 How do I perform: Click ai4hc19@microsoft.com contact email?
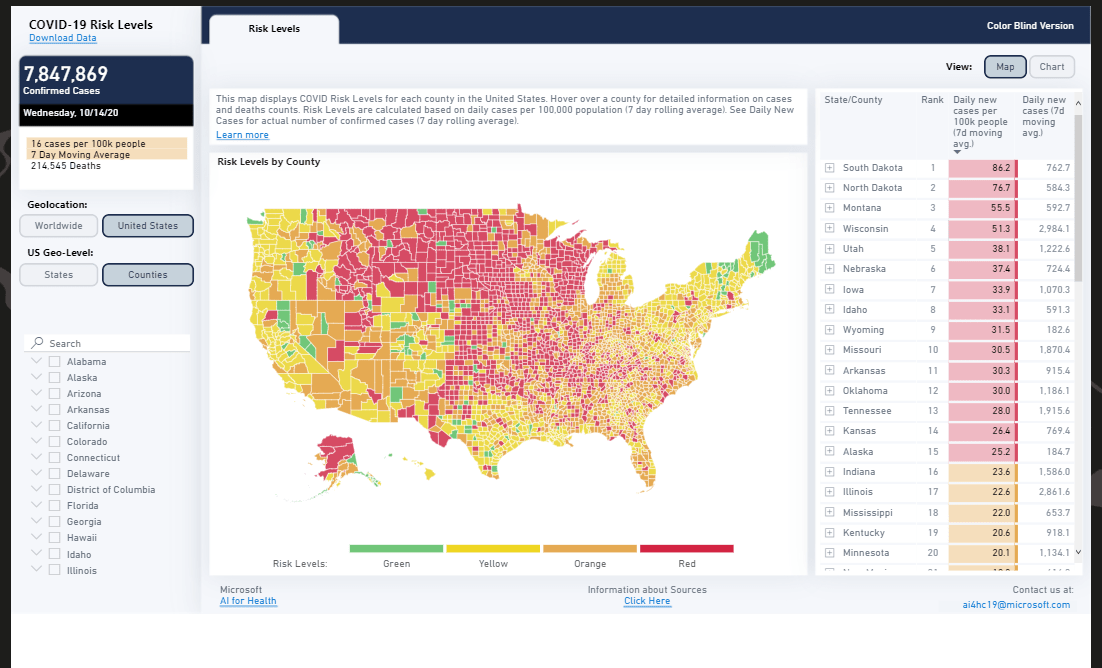1016,605
